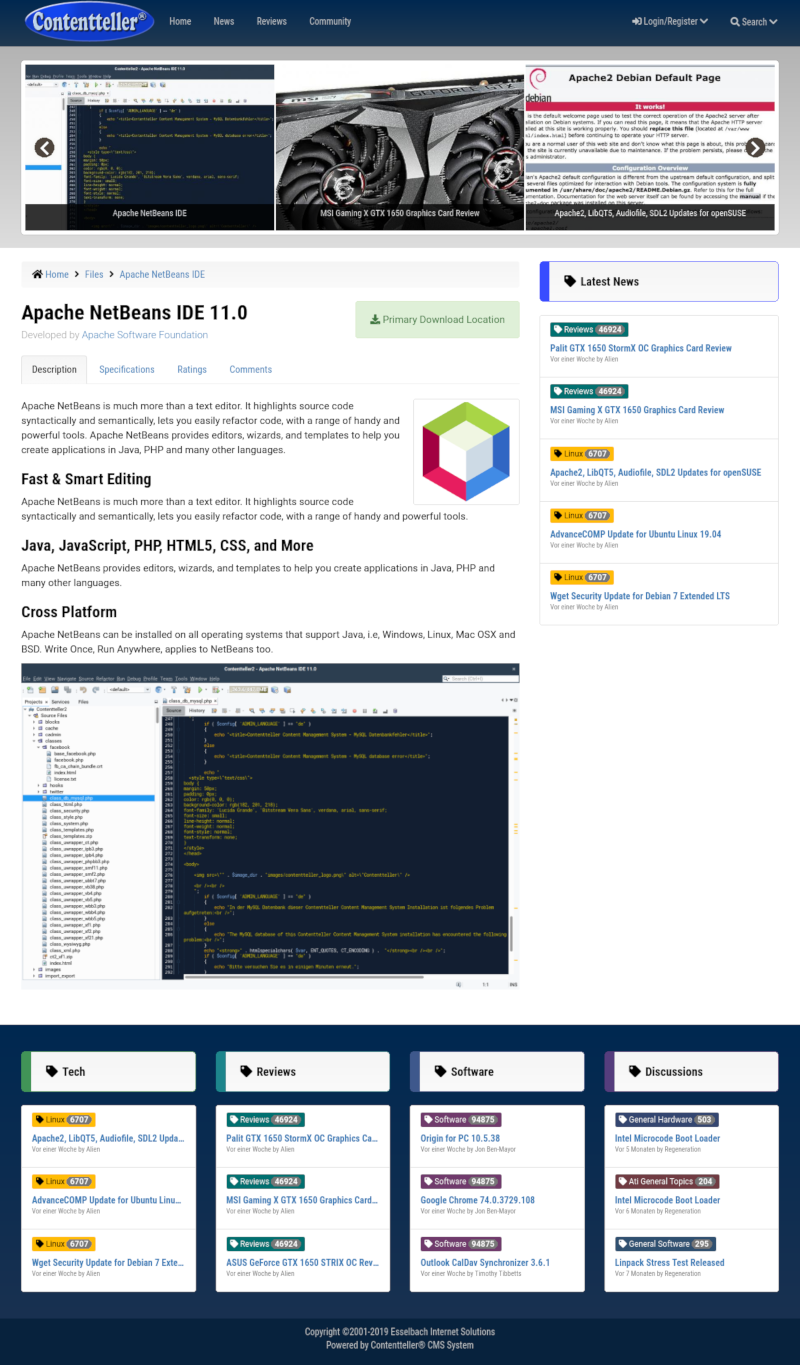This screenshot has height=1365, width=800.
Task: Click 'Cross Platform' heading
Action: [x=69, y=612]
